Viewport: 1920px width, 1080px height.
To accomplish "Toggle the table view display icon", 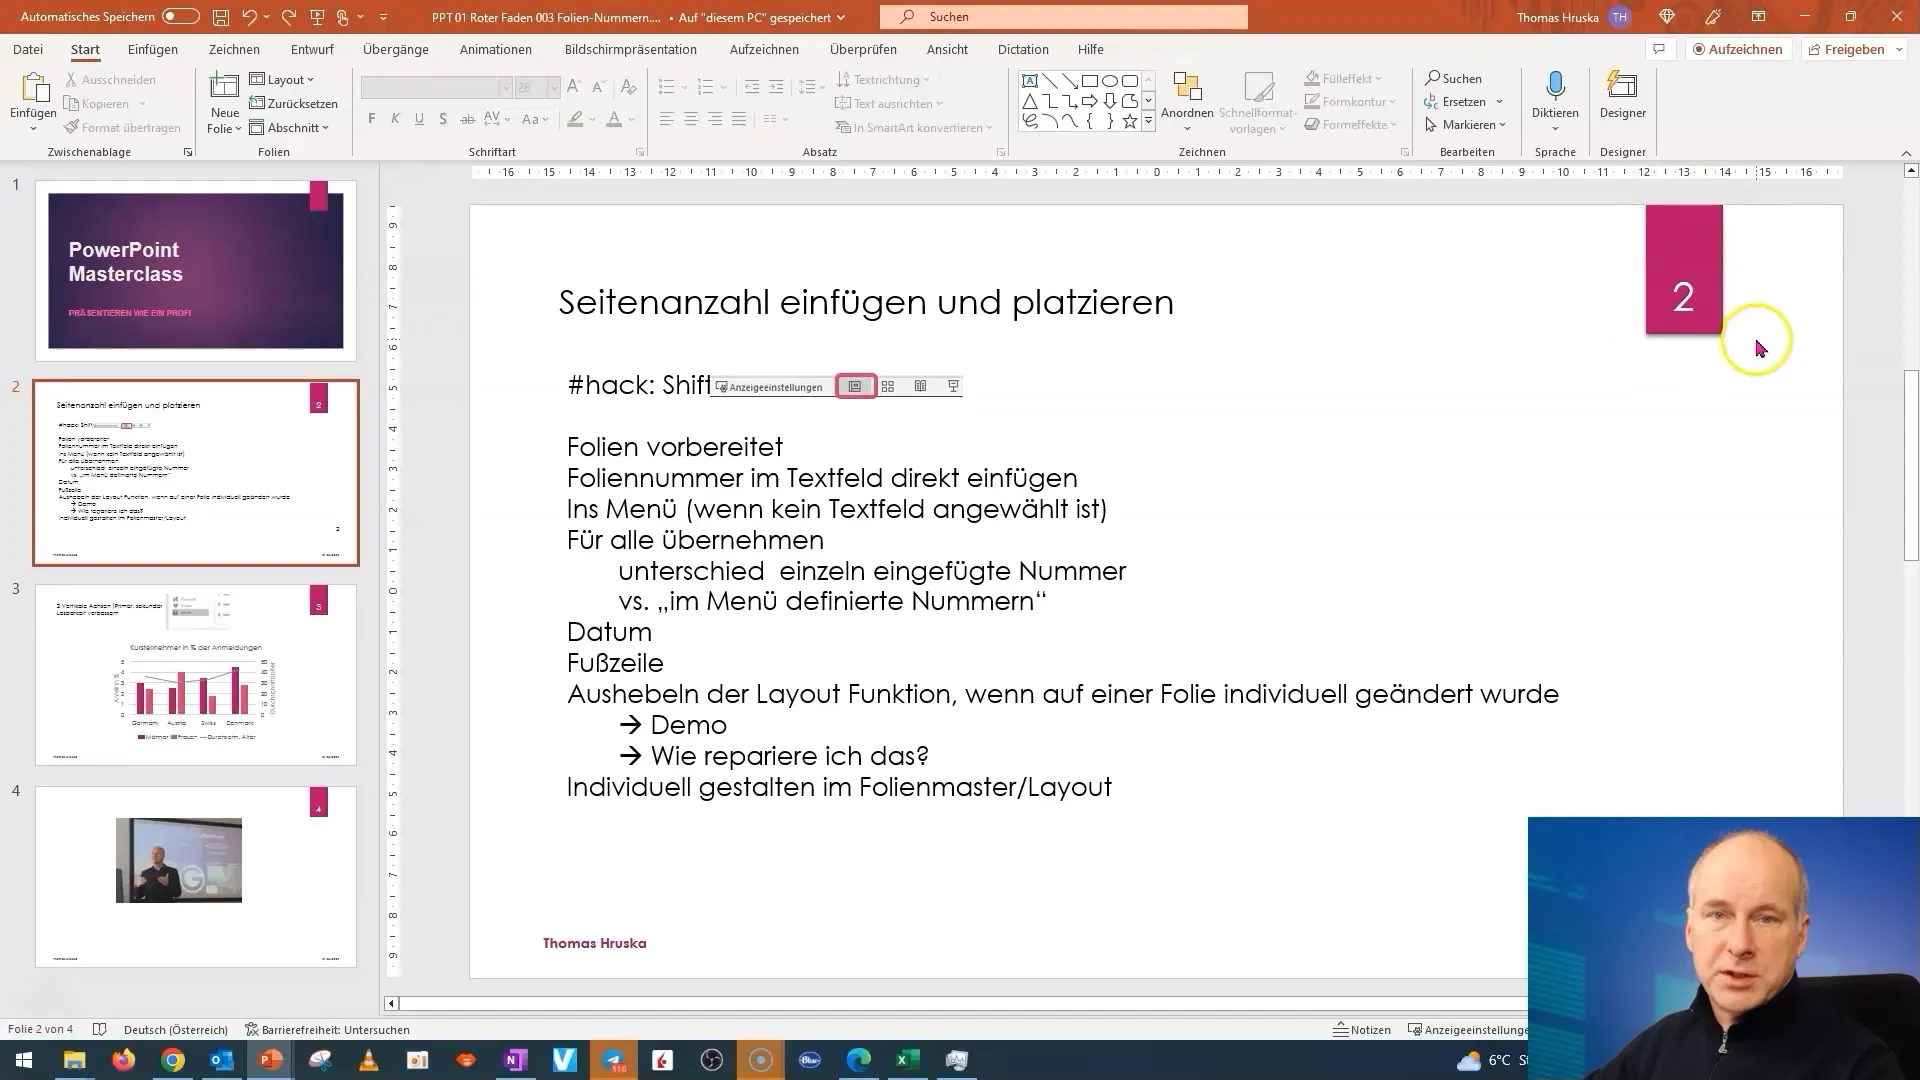I will 887,385.
